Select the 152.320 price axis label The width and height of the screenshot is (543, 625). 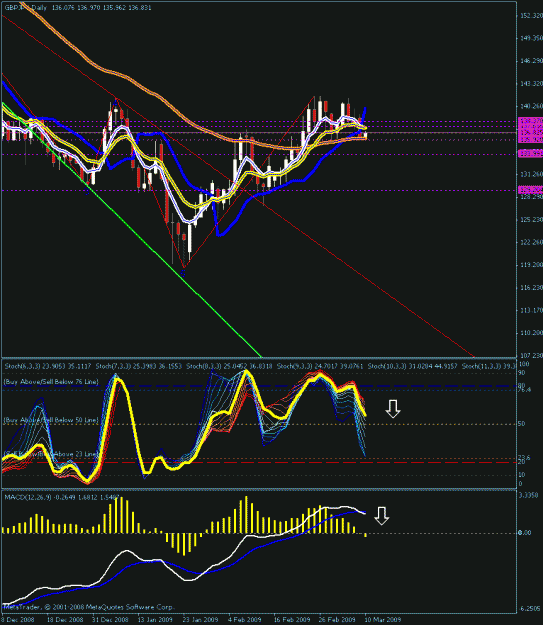click(531, 16)
